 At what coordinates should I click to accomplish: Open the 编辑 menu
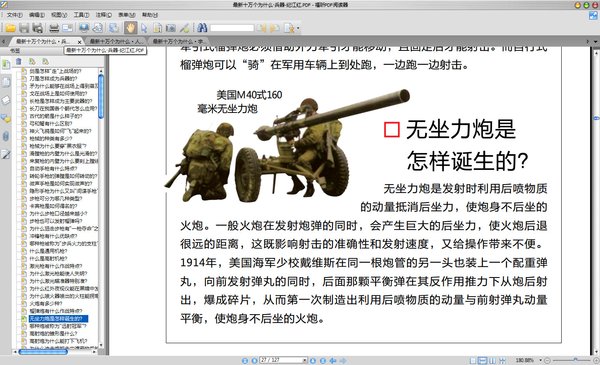(37, 15)
